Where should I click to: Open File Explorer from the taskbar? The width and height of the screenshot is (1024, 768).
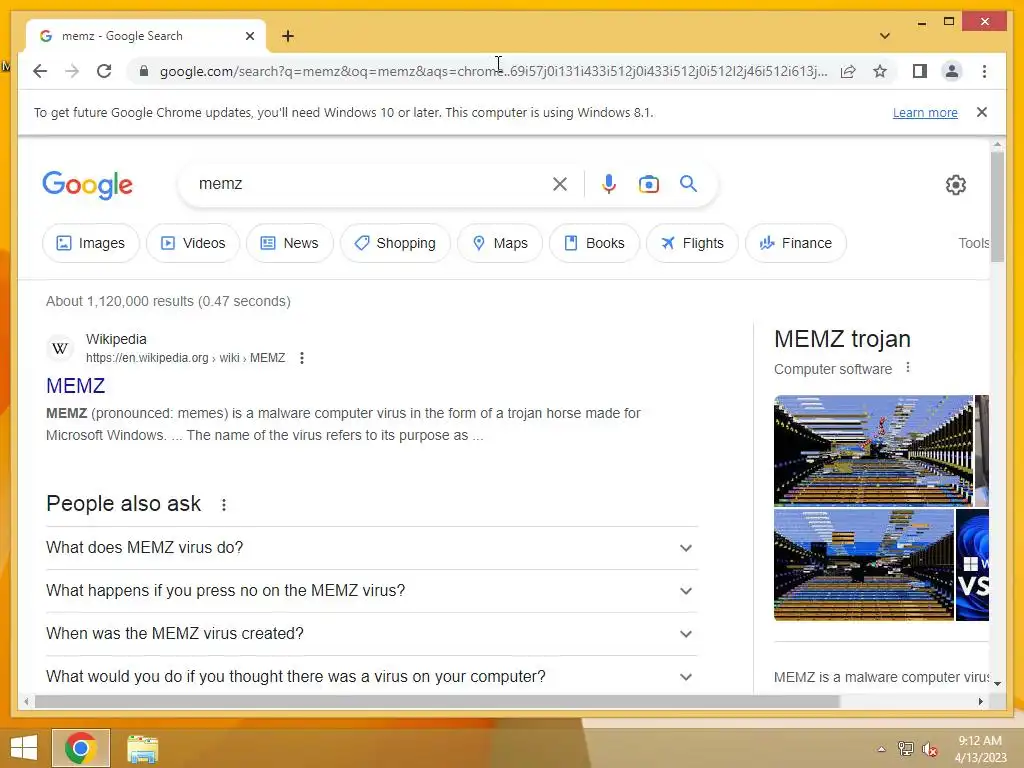coord(142,749)
